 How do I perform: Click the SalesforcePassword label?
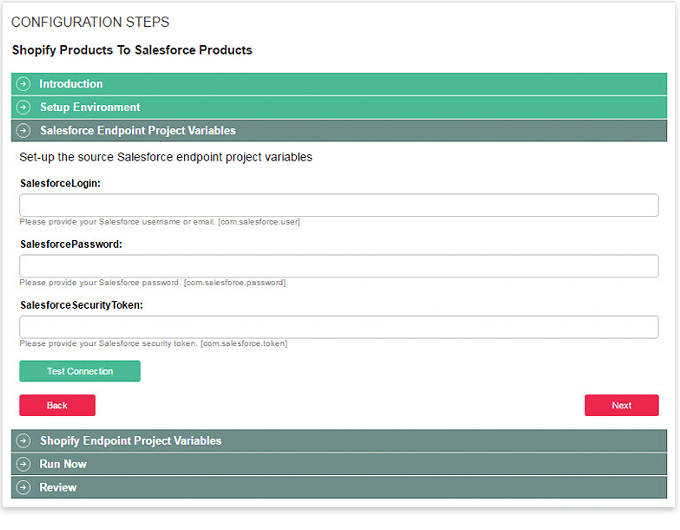tap(71, 244)
